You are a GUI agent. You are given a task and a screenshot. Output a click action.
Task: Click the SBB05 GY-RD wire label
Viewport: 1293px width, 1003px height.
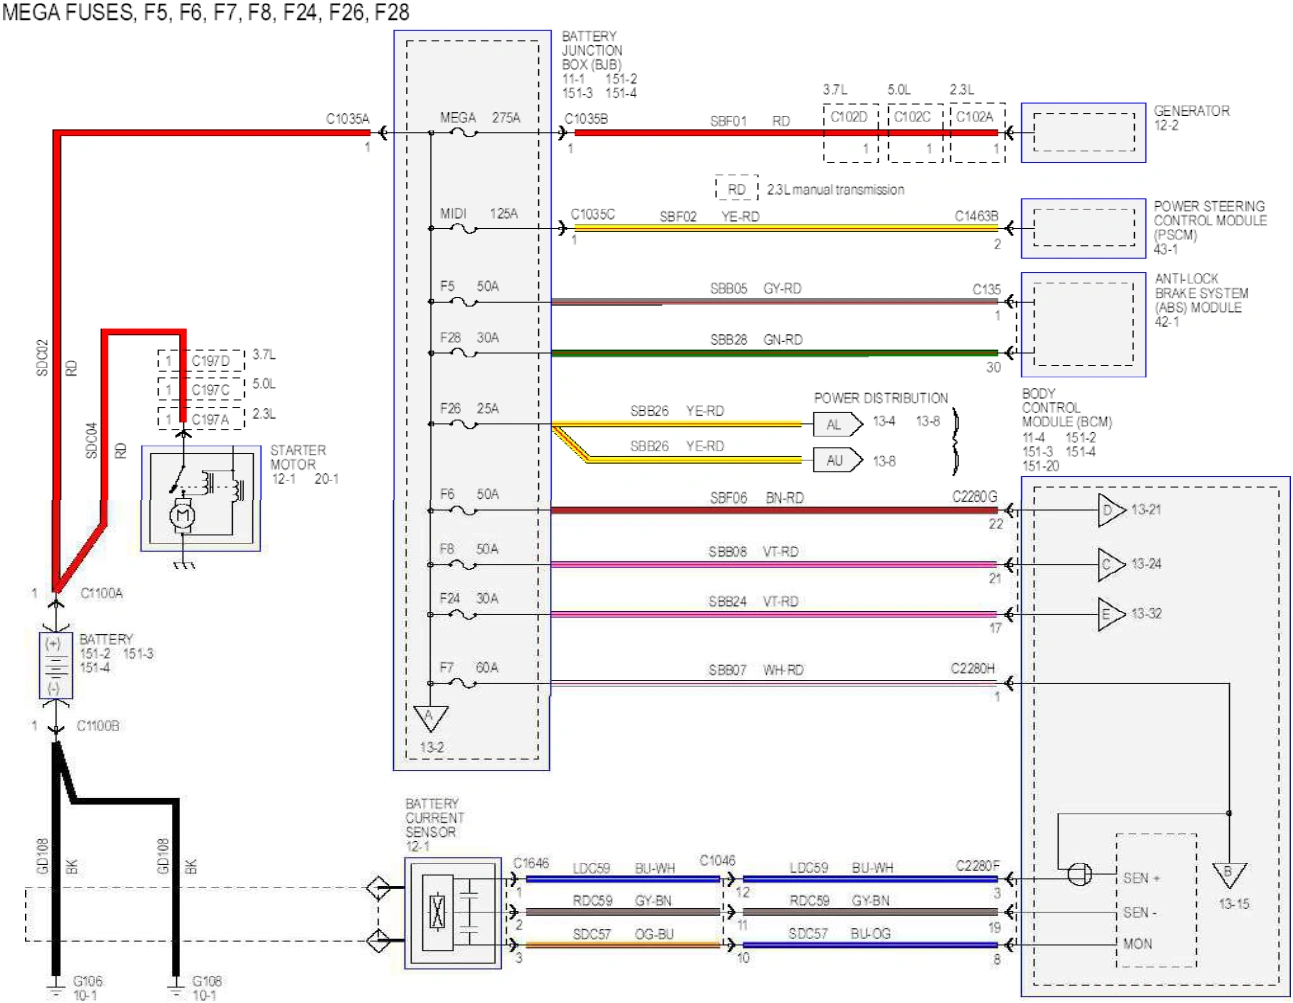coord(756,289)
